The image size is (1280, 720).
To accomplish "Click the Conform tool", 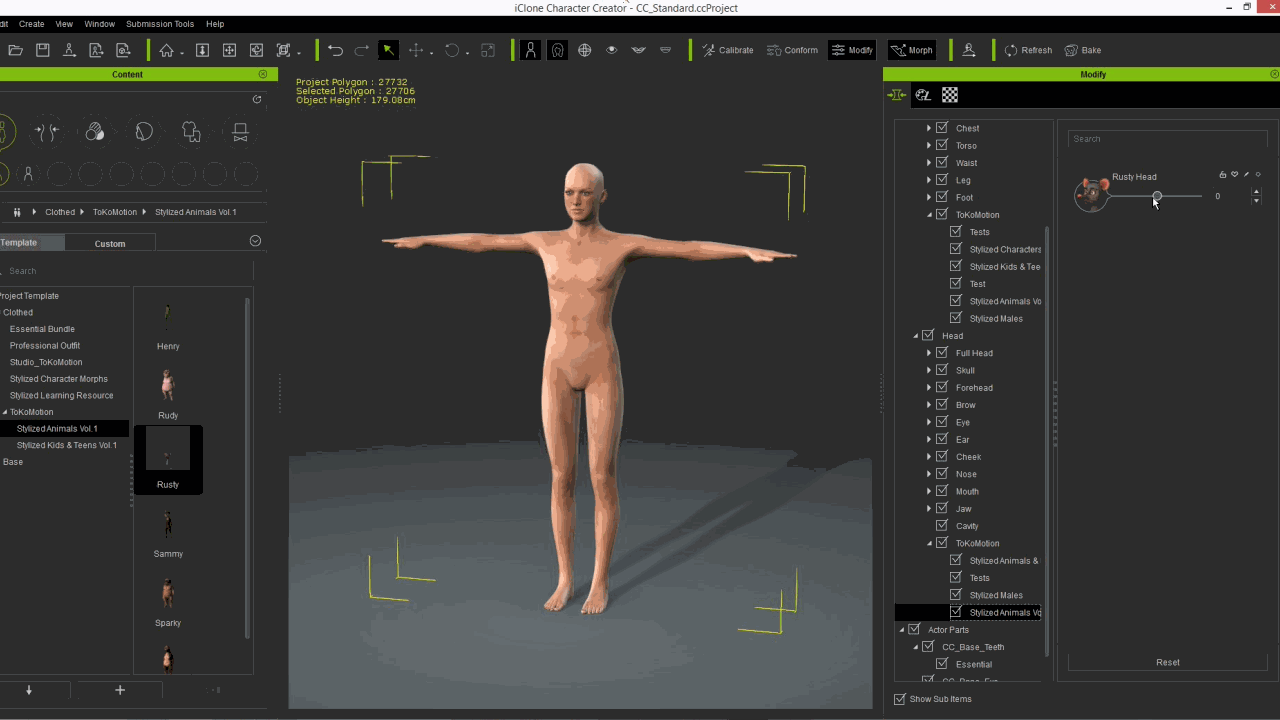I will [792, 50].
